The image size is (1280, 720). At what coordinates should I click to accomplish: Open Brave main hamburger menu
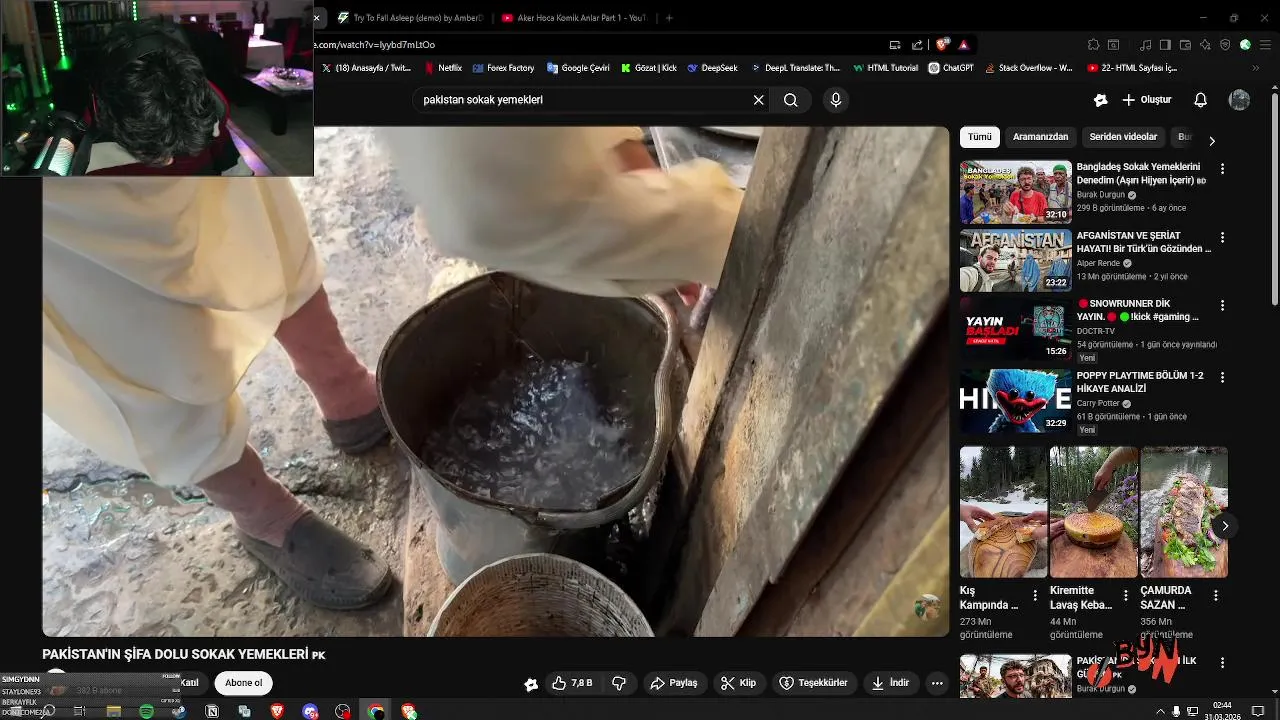pyautogui.click(x=1265, y=44)
